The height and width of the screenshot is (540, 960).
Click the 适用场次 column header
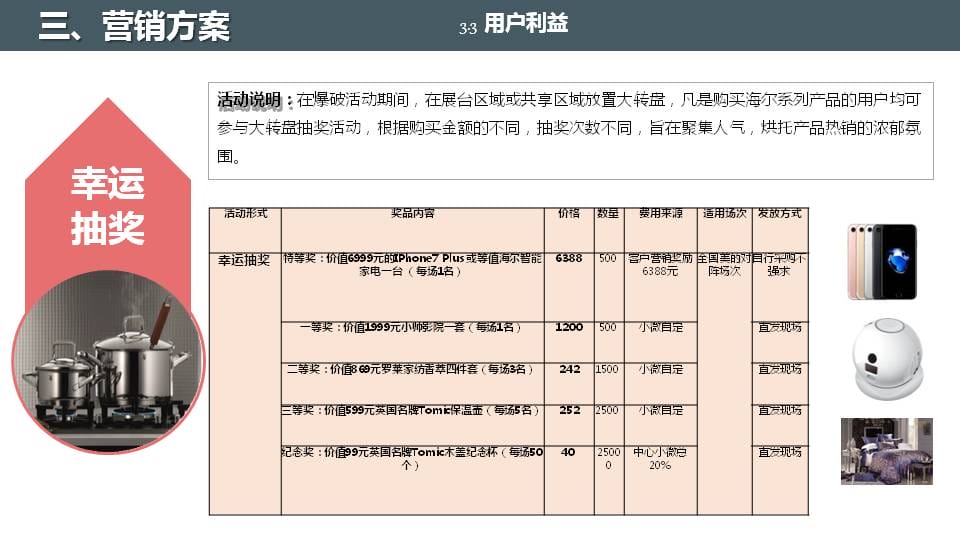[x=724, y=213]
